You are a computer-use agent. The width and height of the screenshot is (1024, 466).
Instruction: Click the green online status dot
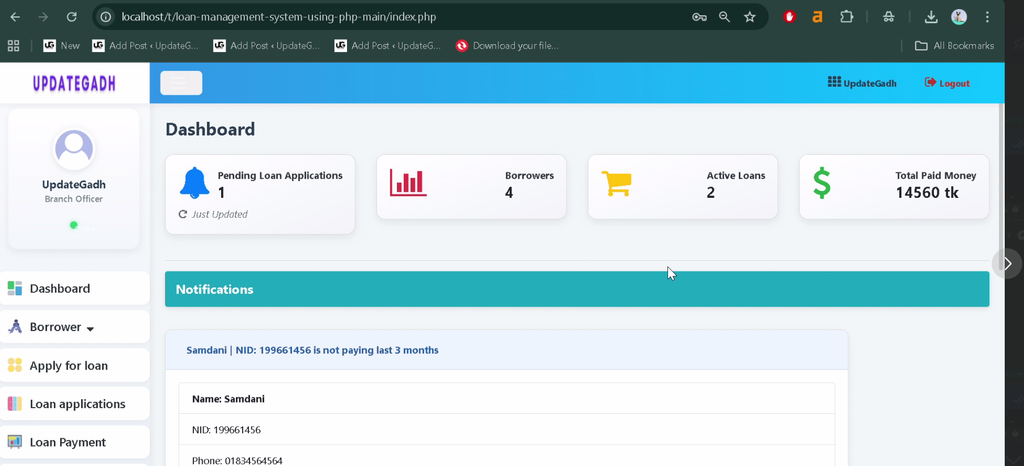click(74, 225)
